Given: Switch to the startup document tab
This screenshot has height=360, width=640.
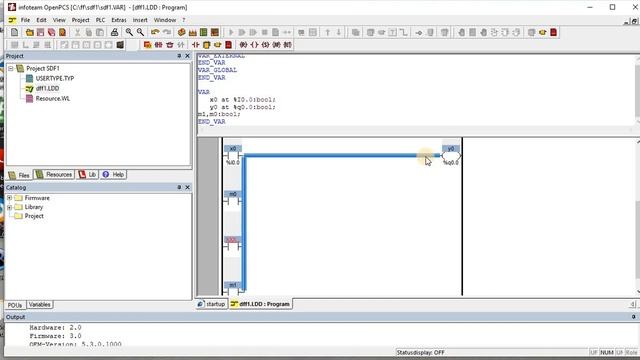Looking at the screenshot, I should coord(211,304).
